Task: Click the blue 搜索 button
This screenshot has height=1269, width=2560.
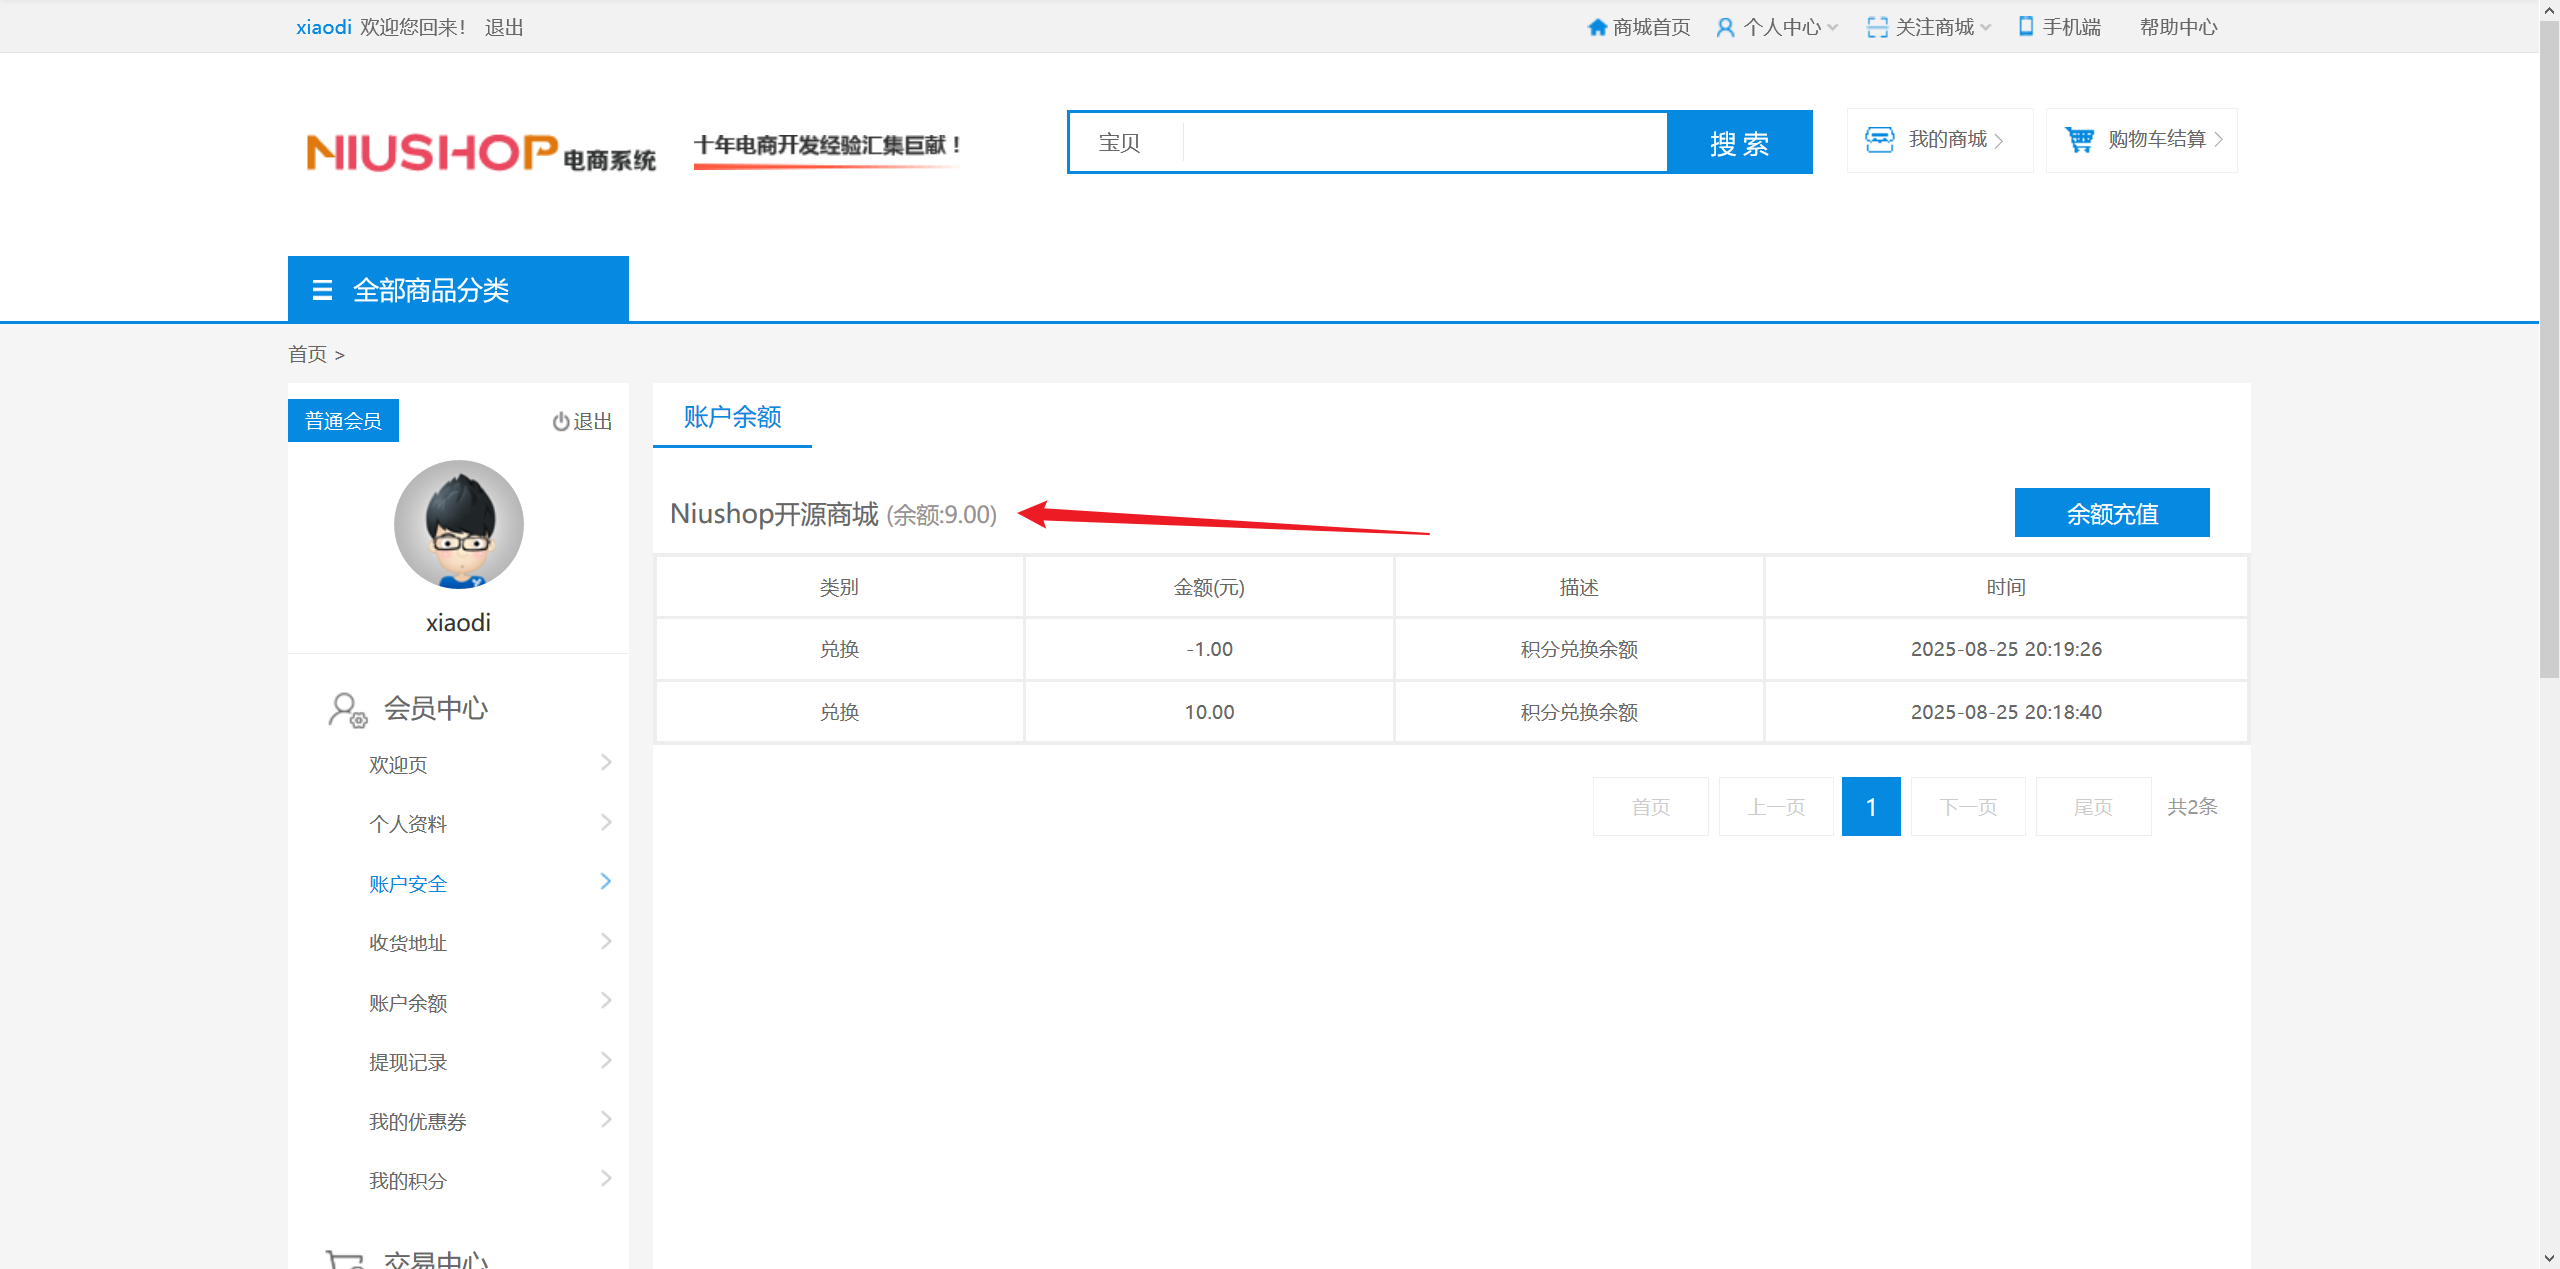Action: pos(1739,142)
